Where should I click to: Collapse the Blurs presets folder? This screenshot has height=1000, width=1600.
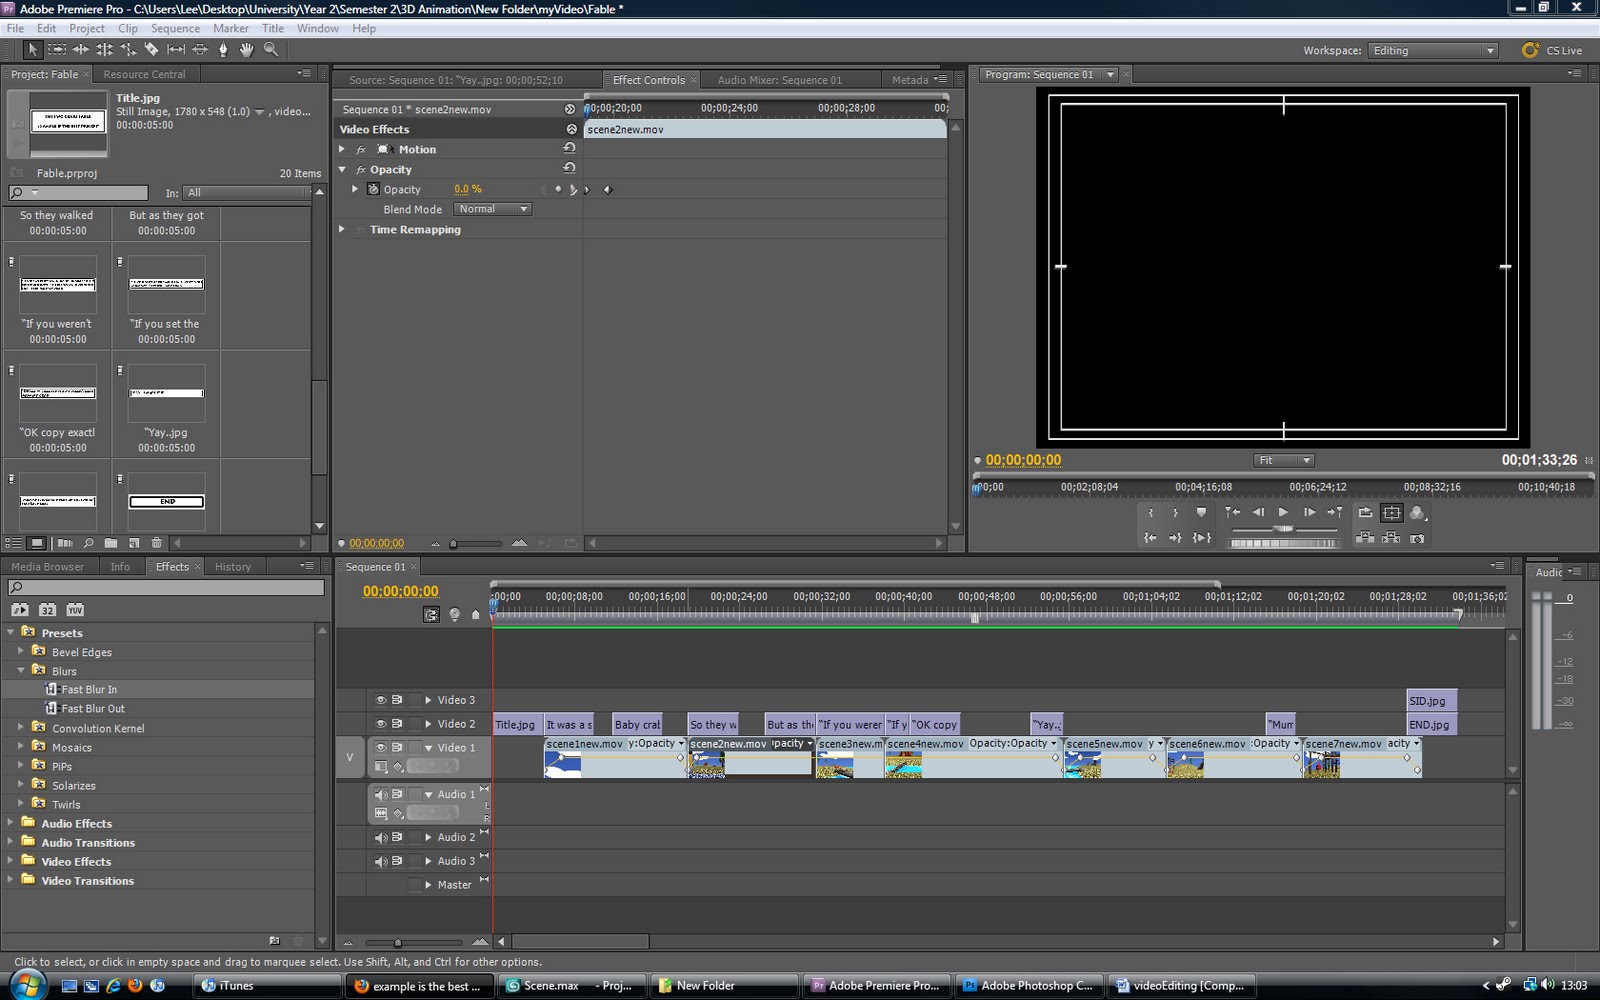(21, 670)
